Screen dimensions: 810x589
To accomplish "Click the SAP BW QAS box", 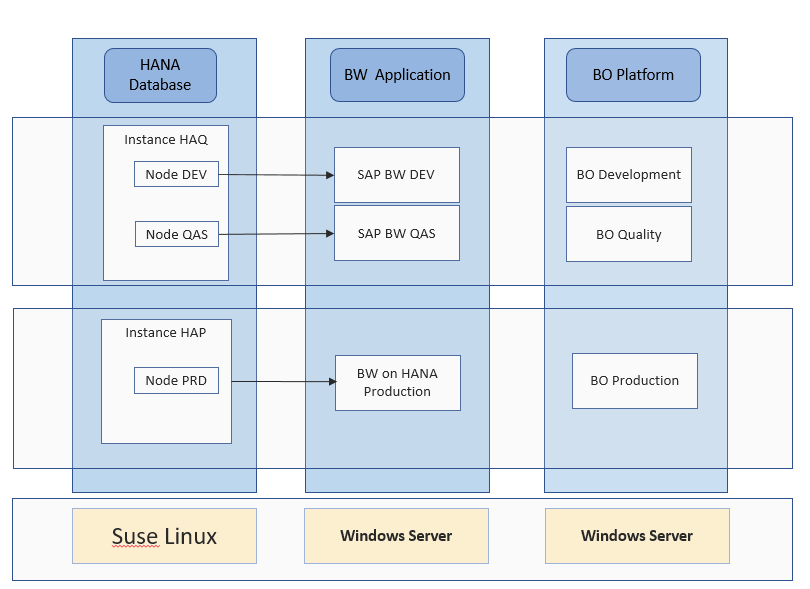I will (397, 233).
